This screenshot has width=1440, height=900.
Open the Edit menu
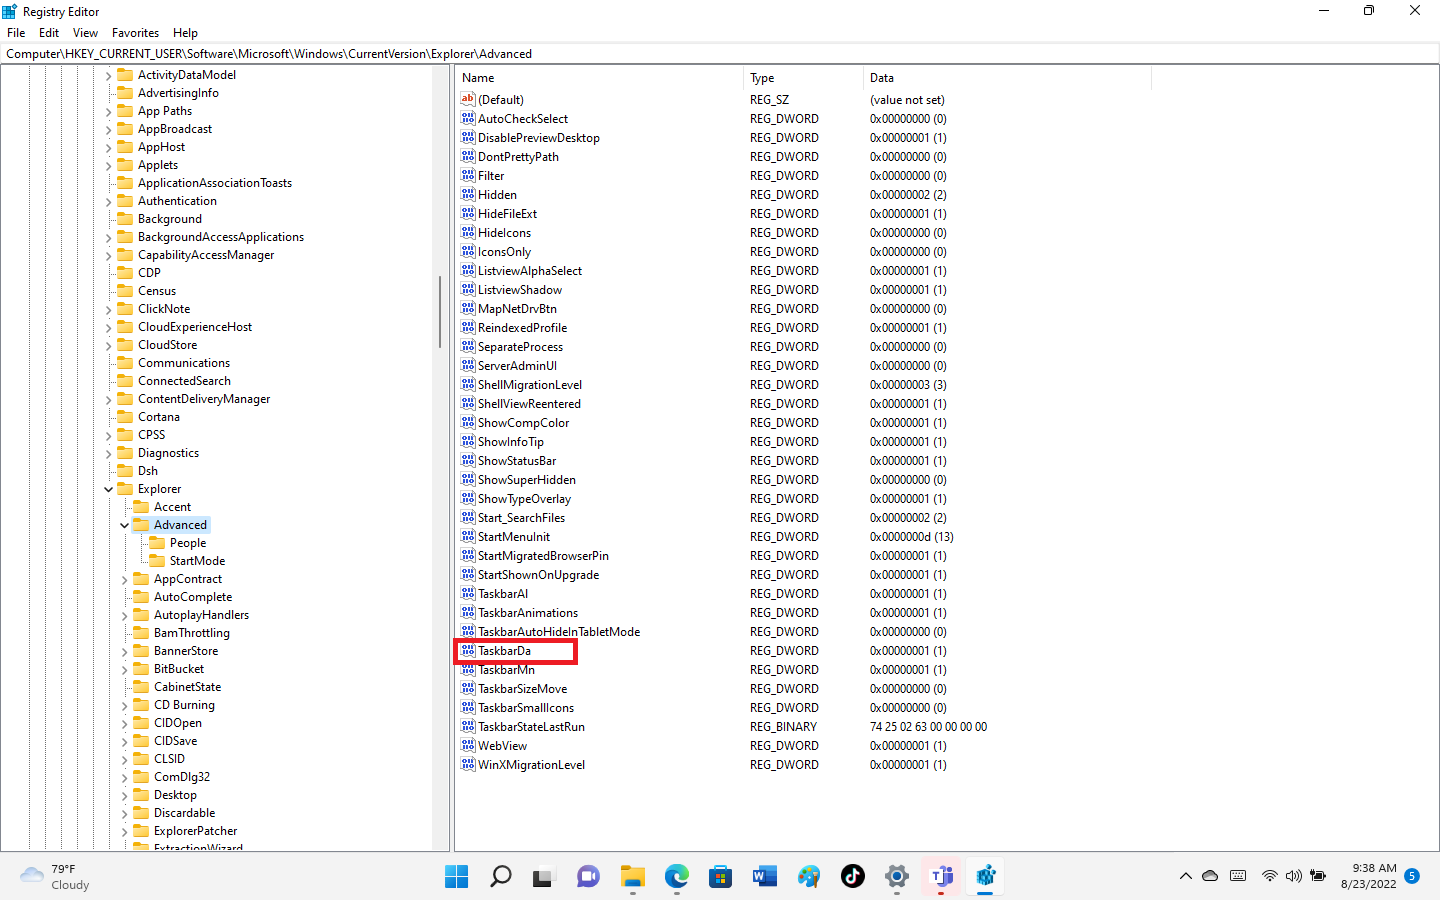coord(49,33)
